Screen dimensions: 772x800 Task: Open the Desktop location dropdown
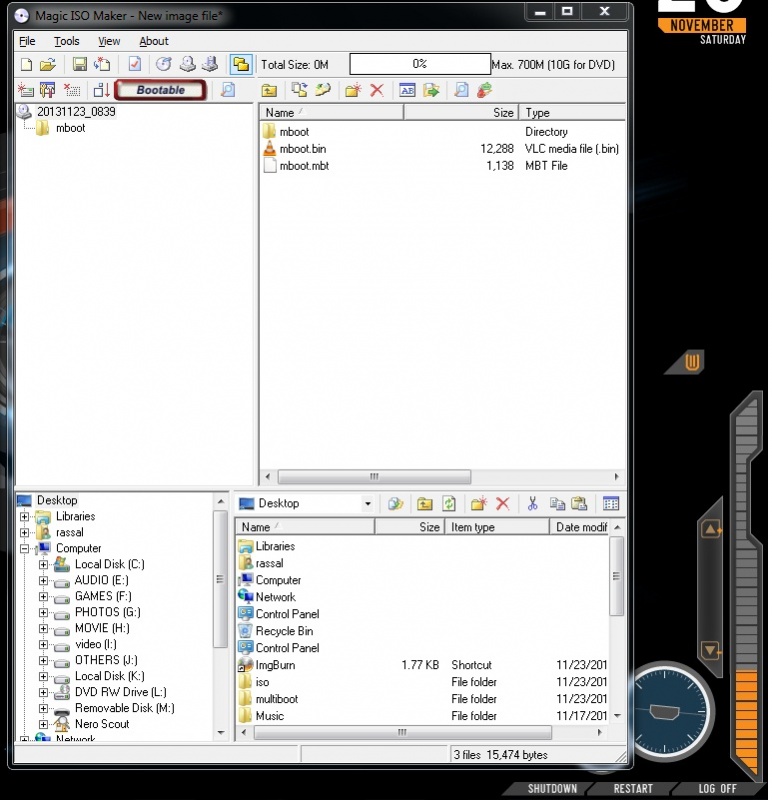click(368, 504)
